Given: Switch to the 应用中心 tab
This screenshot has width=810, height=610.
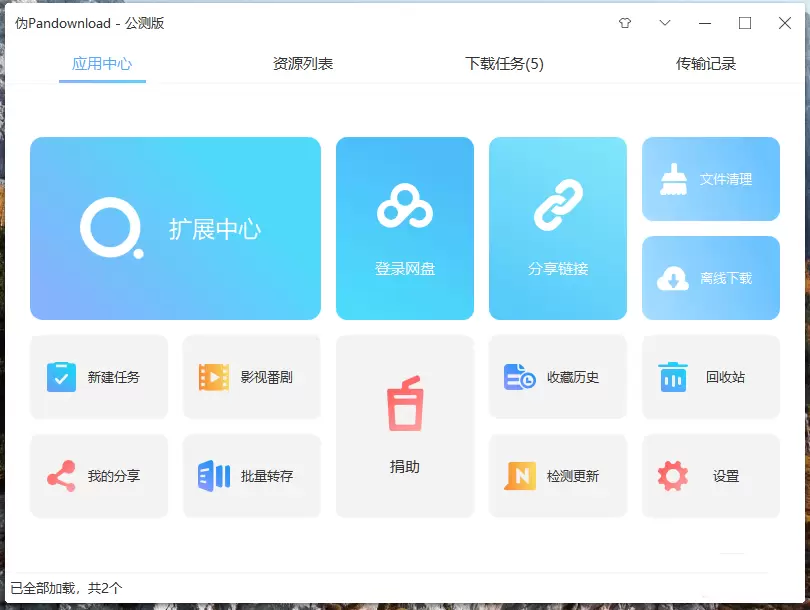Looking at the screenshot, I should coord(102,64).
